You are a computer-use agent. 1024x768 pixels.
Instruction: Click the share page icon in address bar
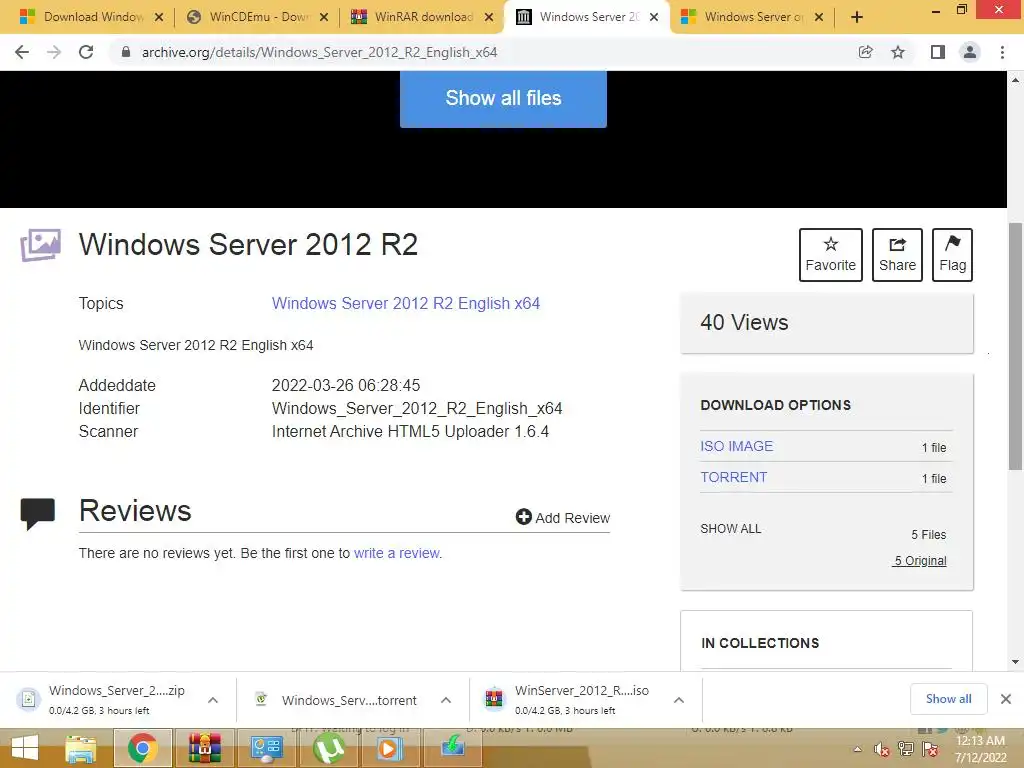tap(865, 52)
